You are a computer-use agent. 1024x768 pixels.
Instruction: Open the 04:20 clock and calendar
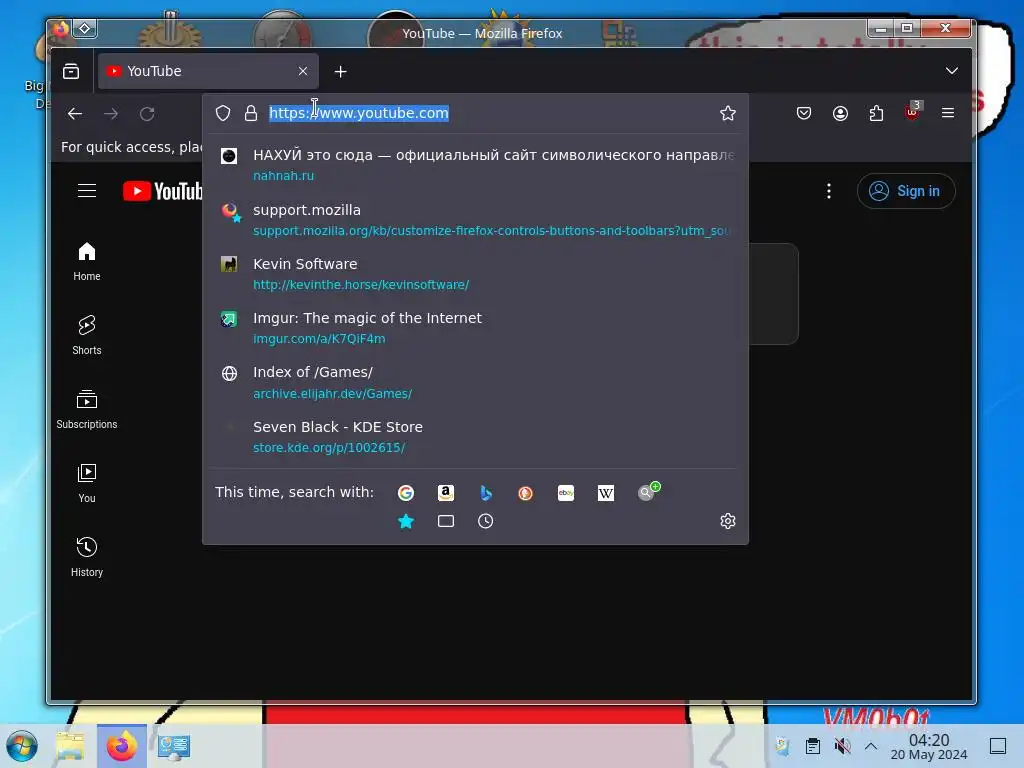(929, 746)
